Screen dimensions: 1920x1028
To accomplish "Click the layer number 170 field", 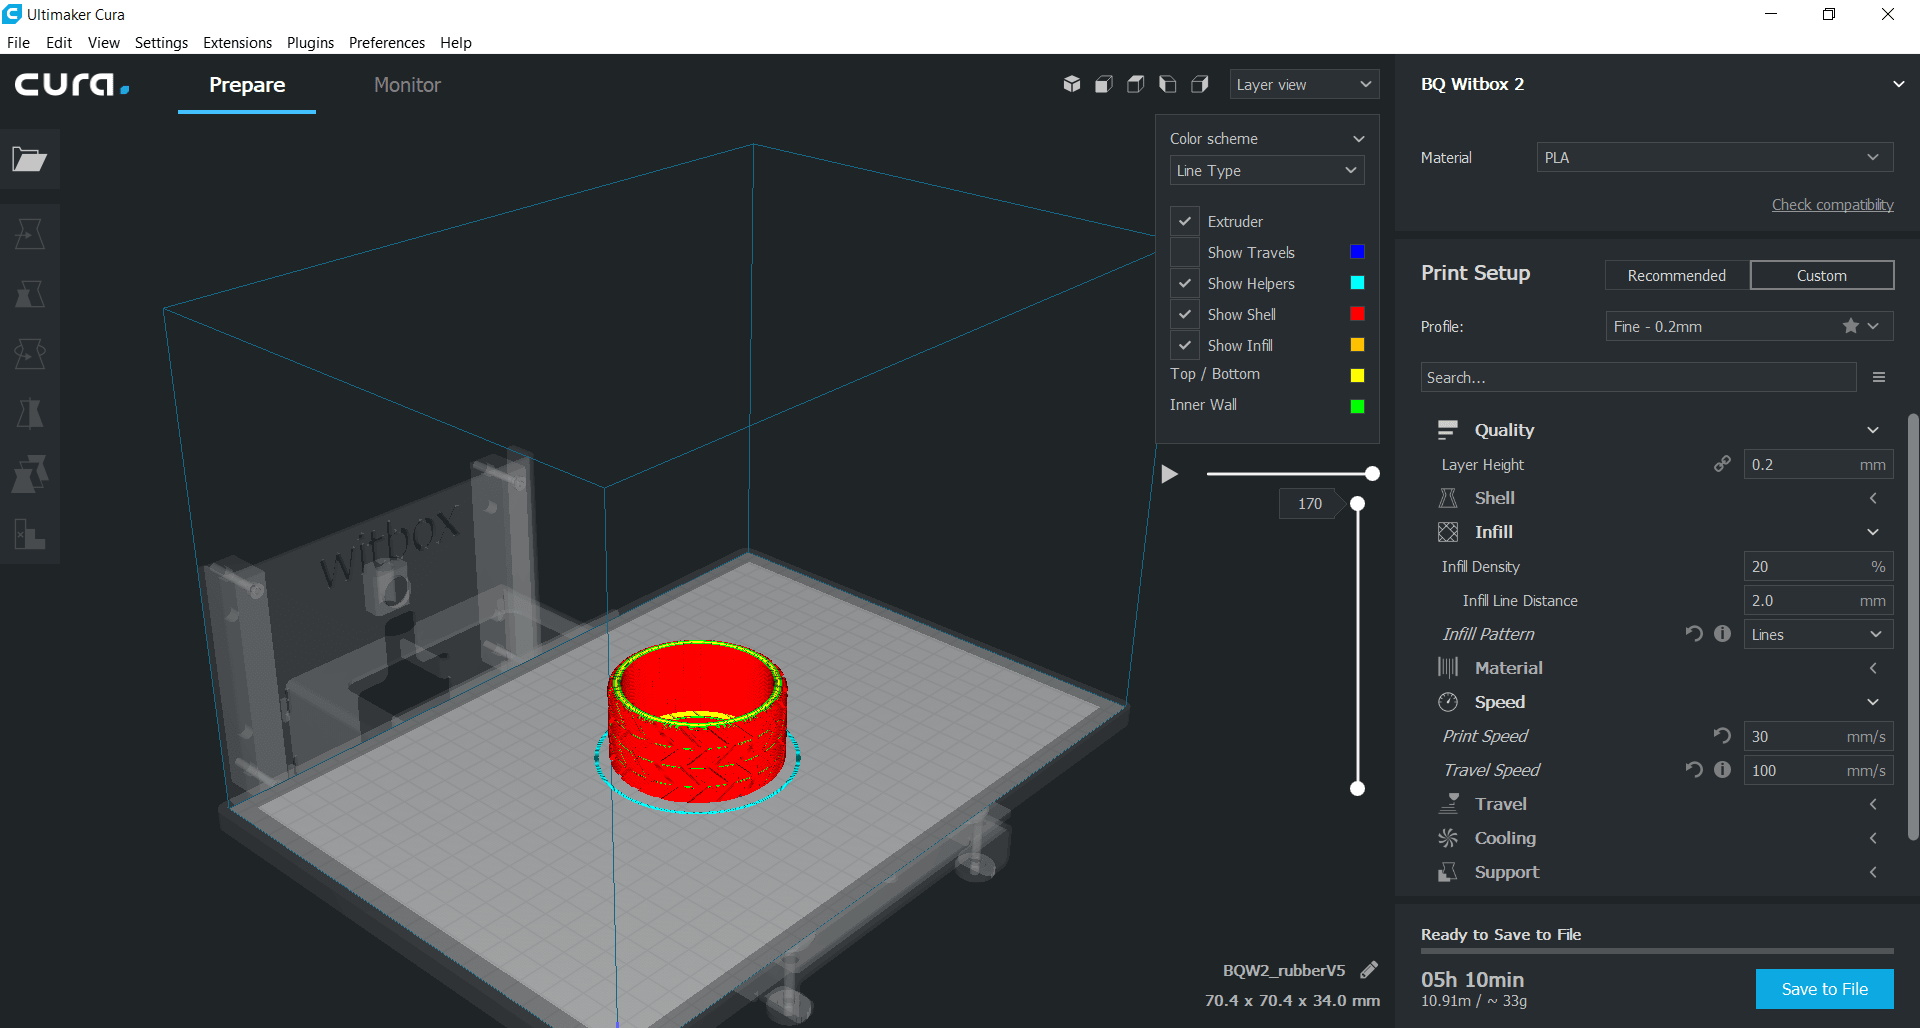I will coord(1310,503).
